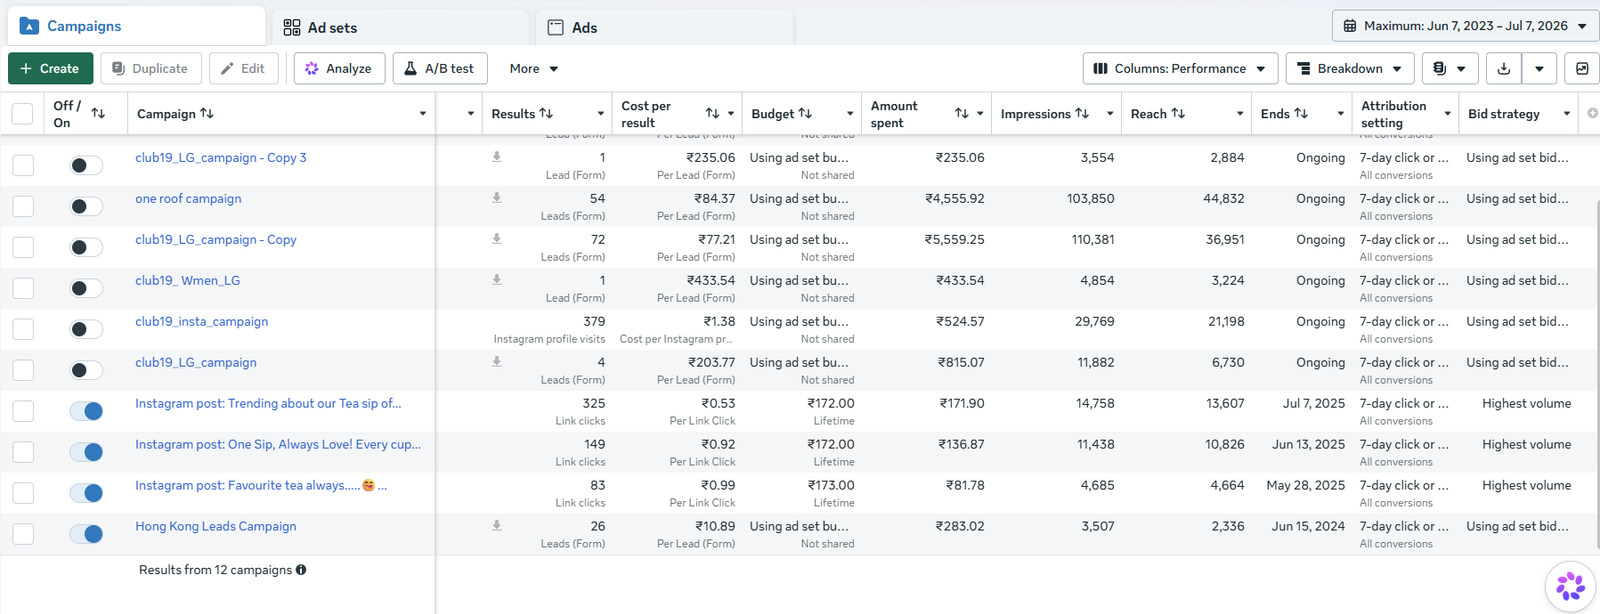Click Analyze button
1600x614 pixels.
339,69
